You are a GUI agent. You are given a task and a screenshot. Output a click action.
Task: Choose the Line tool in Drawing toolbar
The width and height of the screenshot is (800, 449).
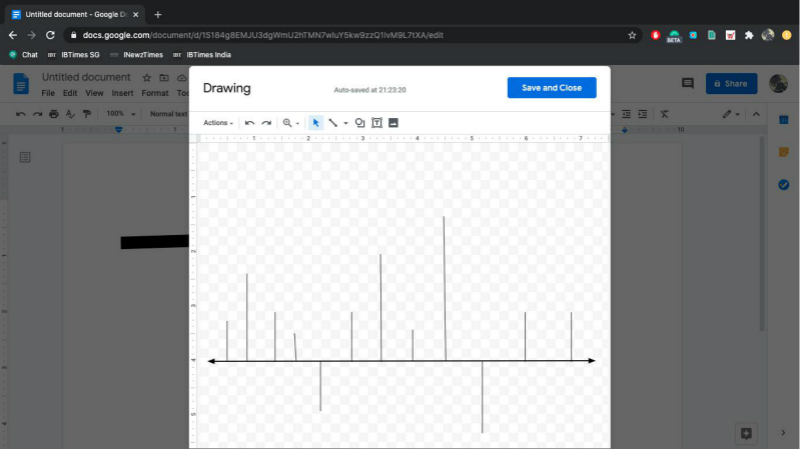point(332,123)
